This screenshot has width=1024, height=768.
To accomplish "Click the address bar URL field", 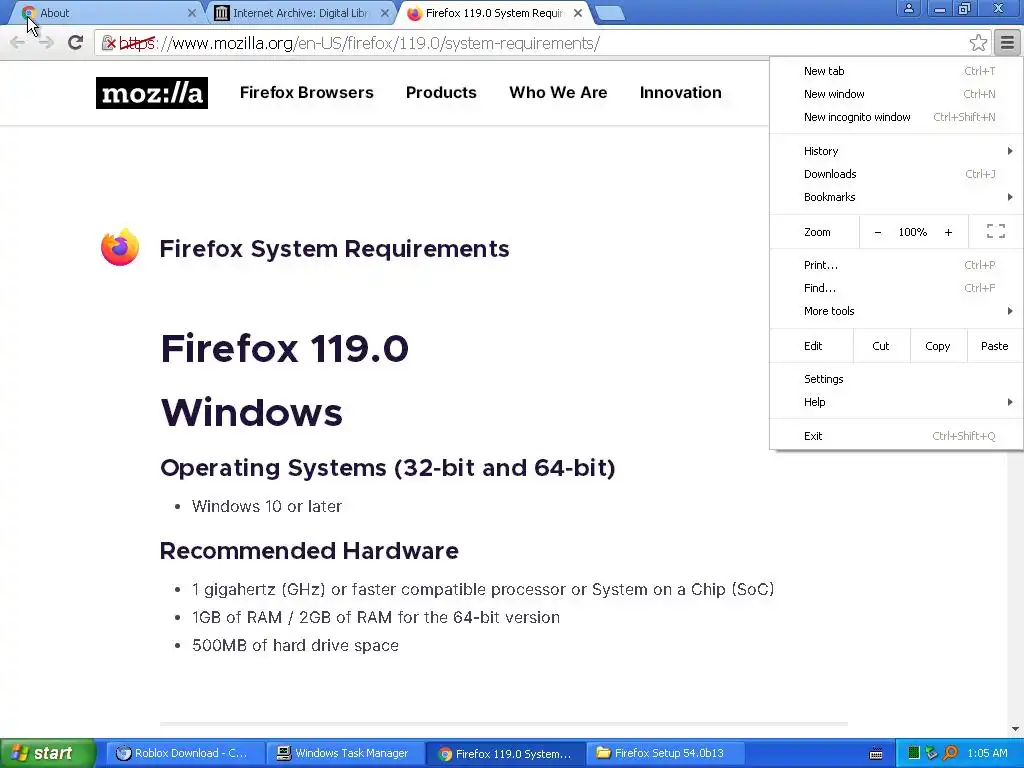I will 536,43.
